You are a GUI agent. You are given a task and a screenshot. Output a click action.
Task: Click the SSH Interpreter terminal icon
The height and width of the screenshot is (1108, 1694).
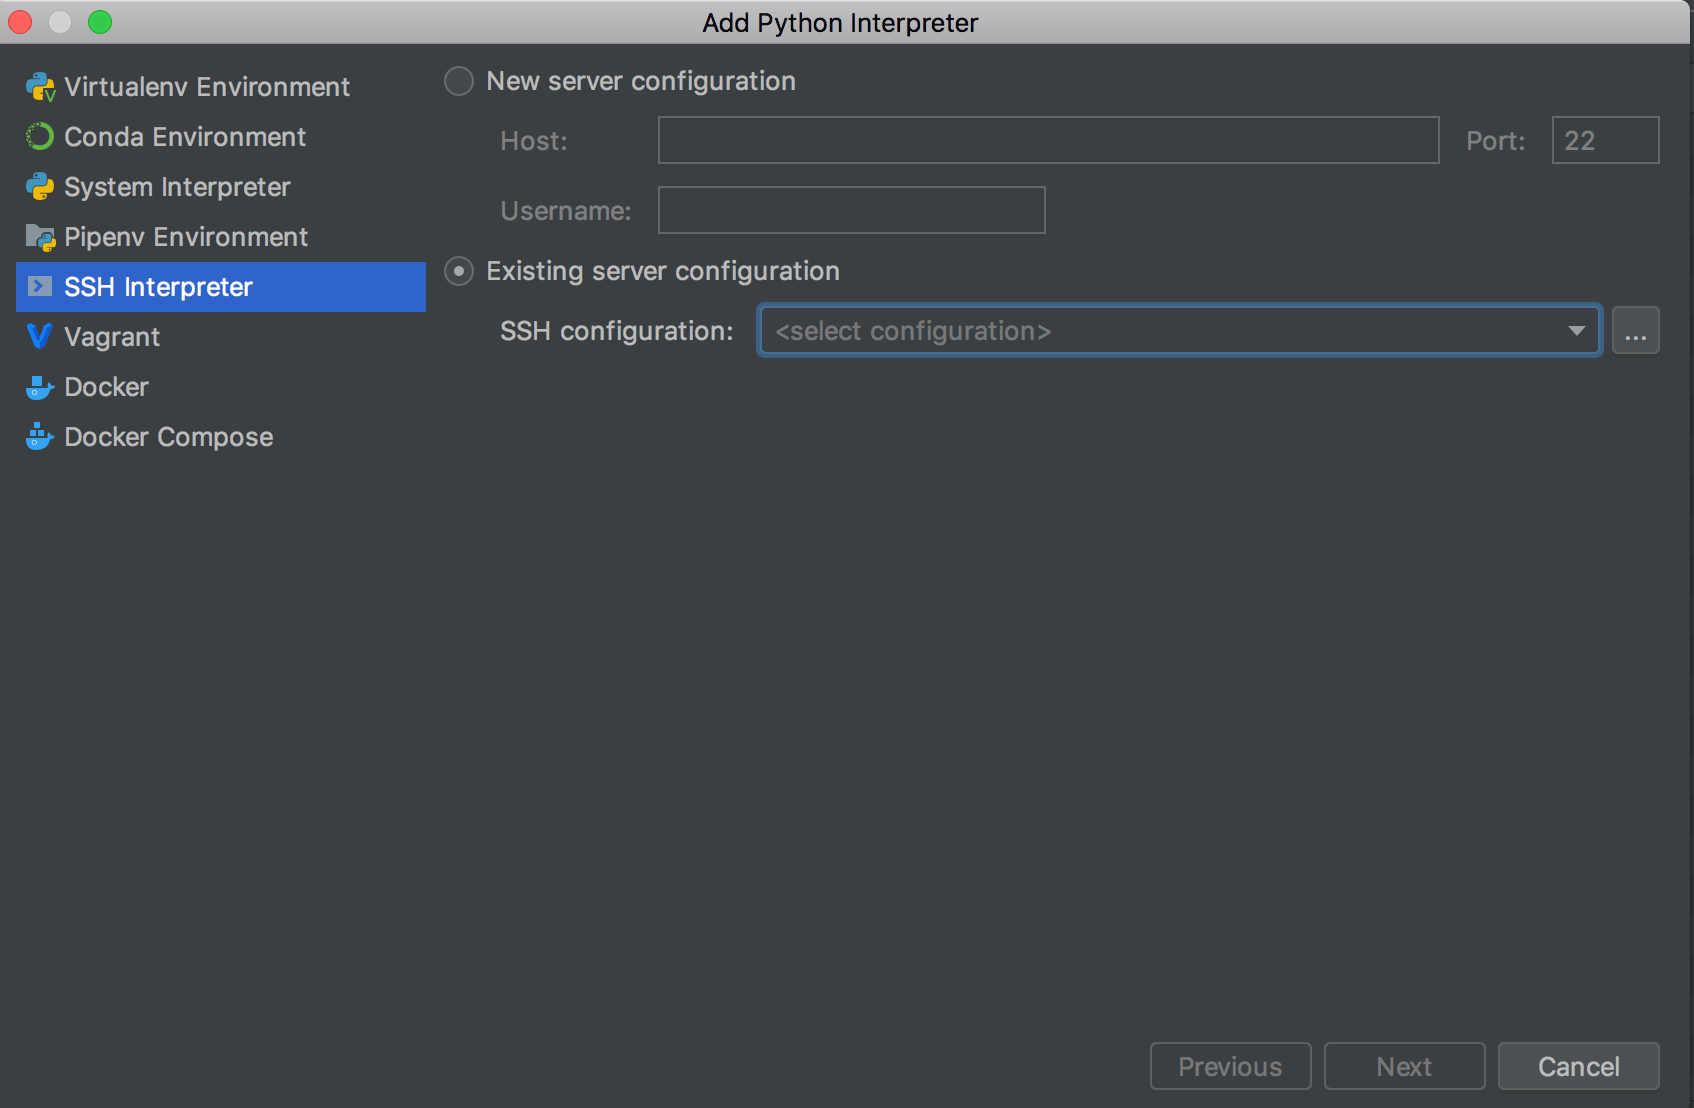click(40, 287)
